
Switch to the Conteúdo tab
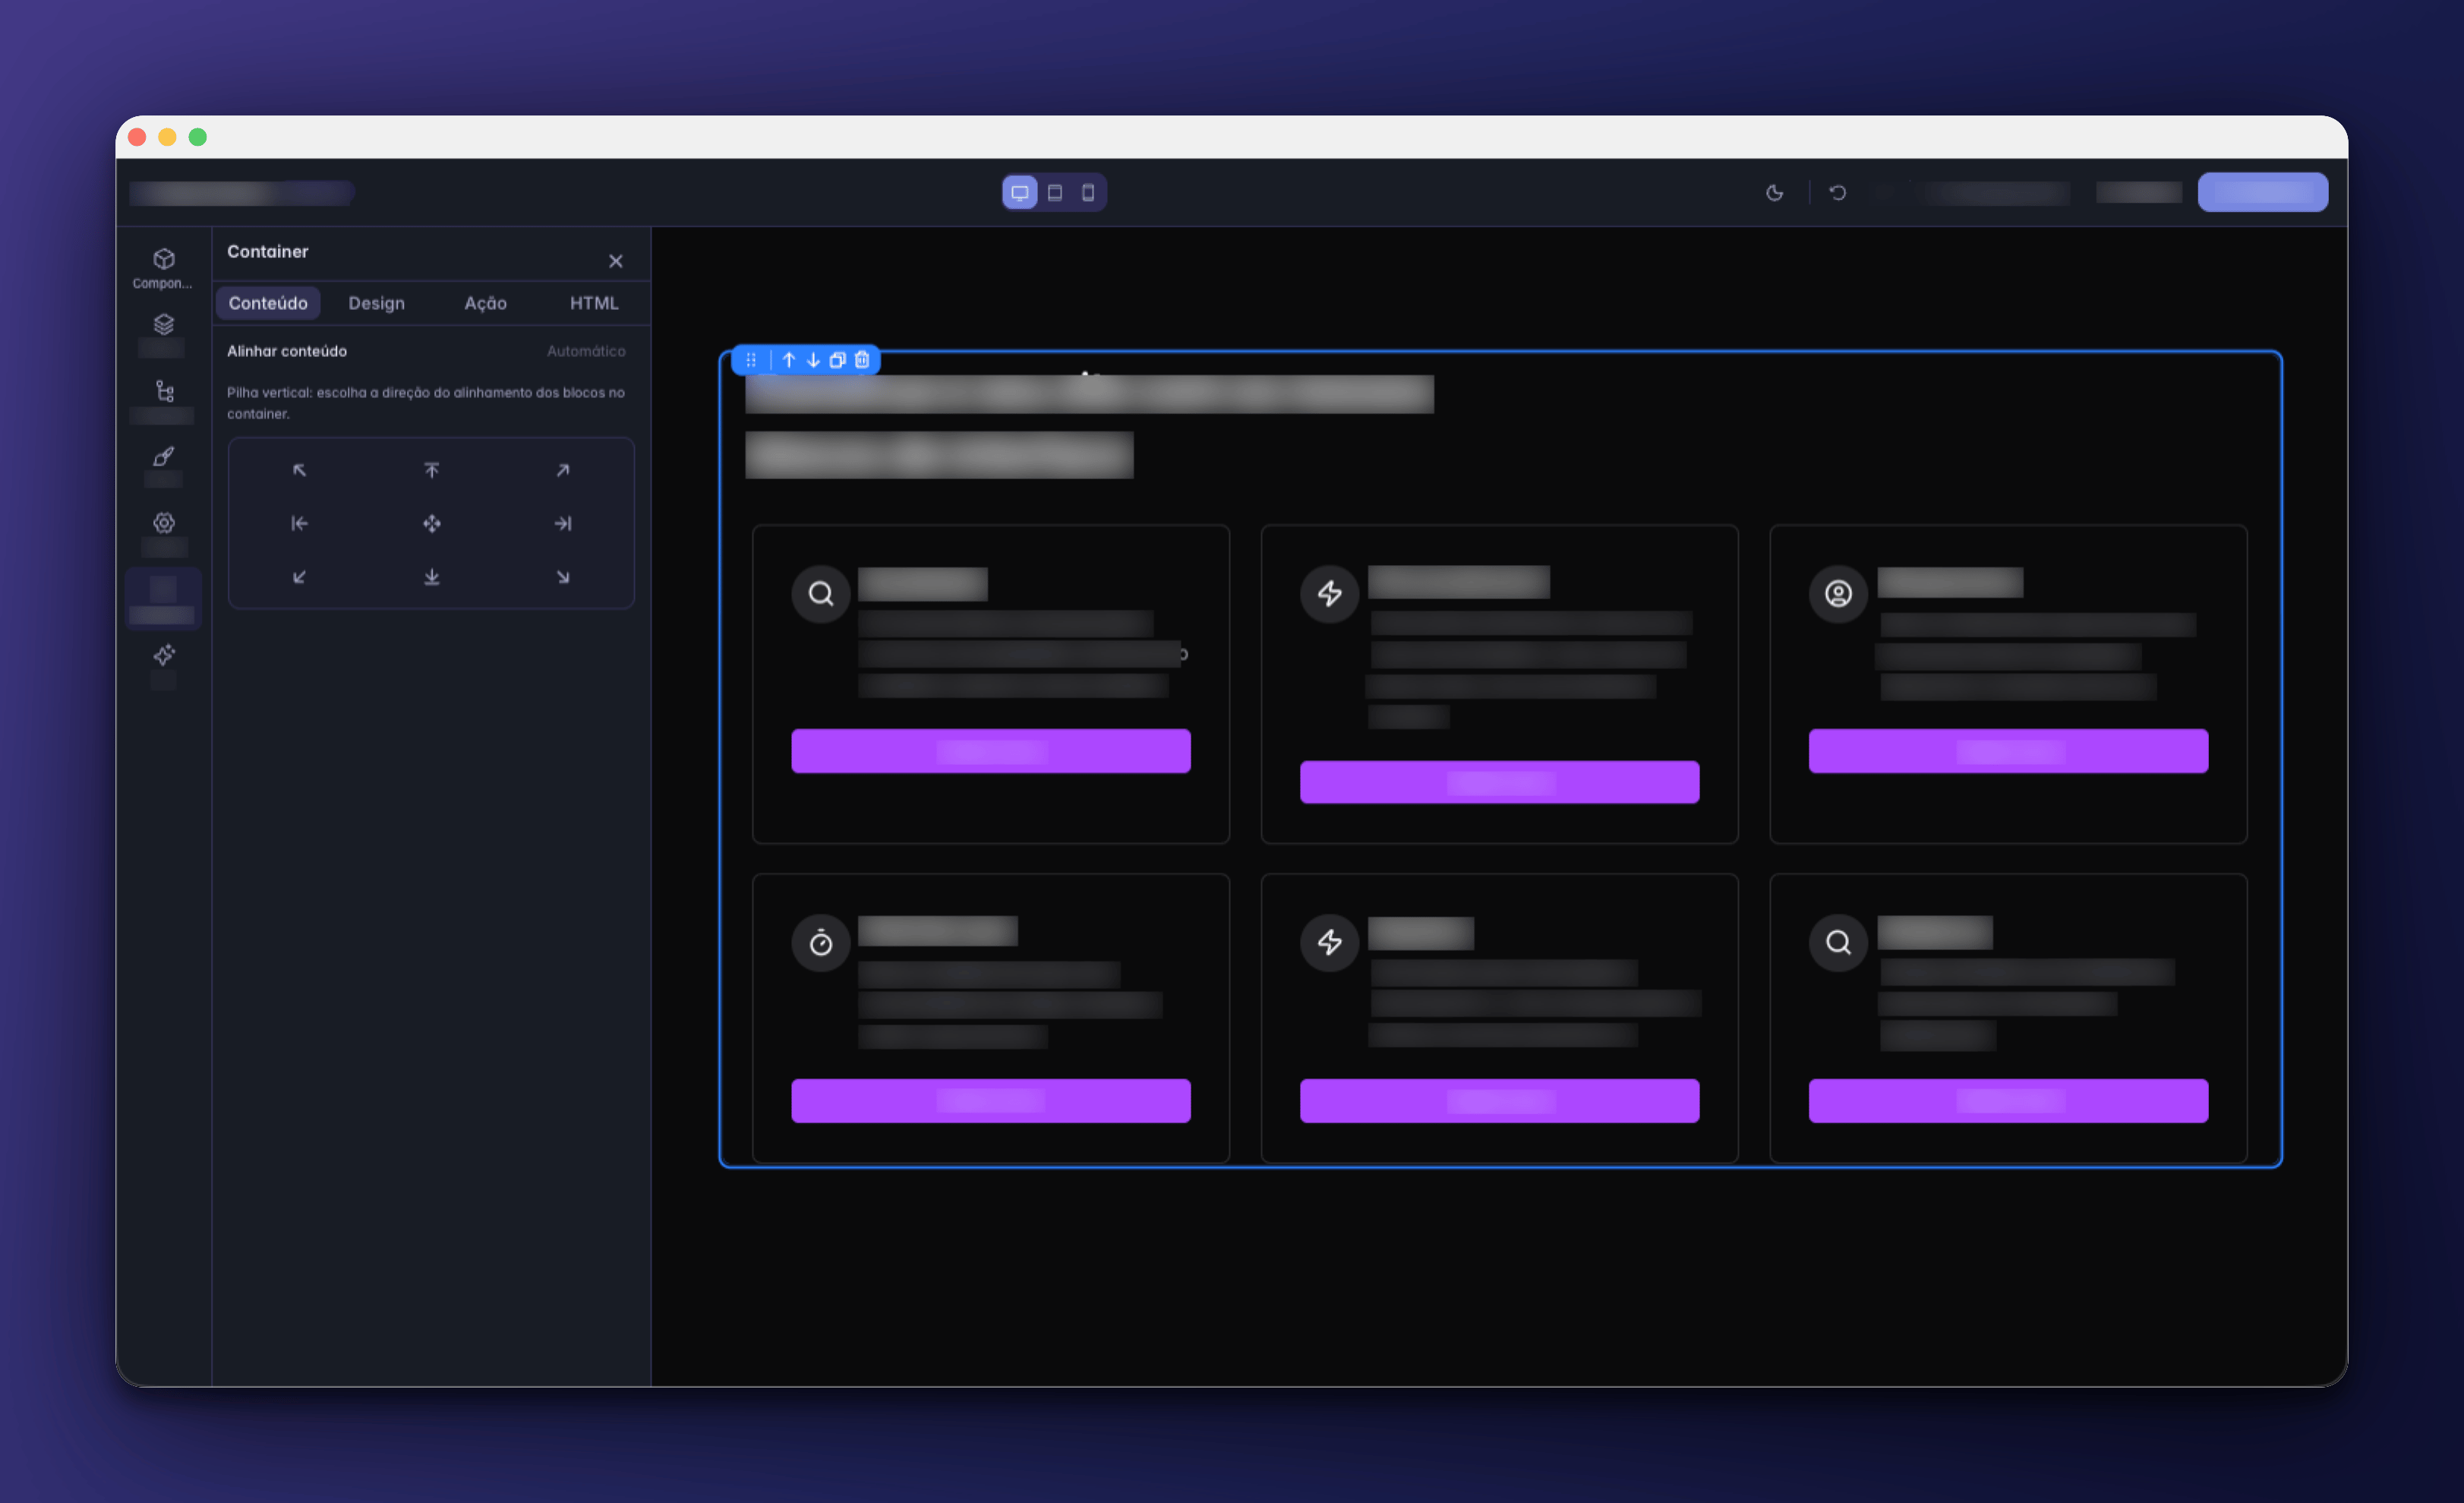[x=268, y=303]
